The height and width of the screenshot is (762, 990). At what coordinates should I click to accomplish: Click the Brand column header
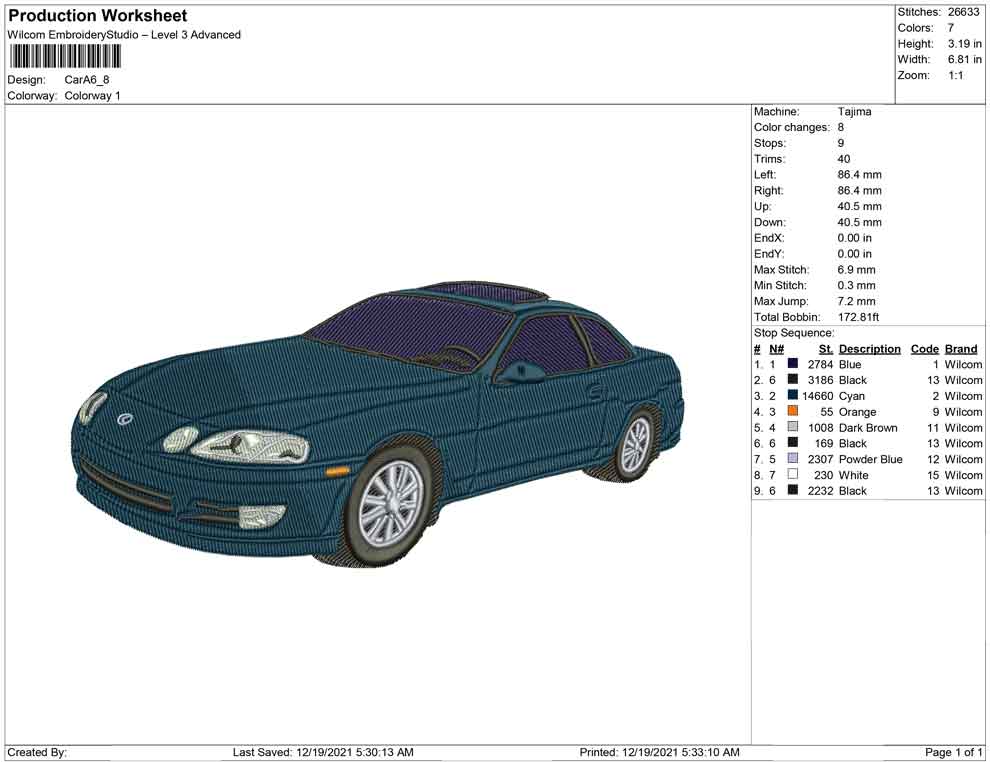click(x=961, y=349)
